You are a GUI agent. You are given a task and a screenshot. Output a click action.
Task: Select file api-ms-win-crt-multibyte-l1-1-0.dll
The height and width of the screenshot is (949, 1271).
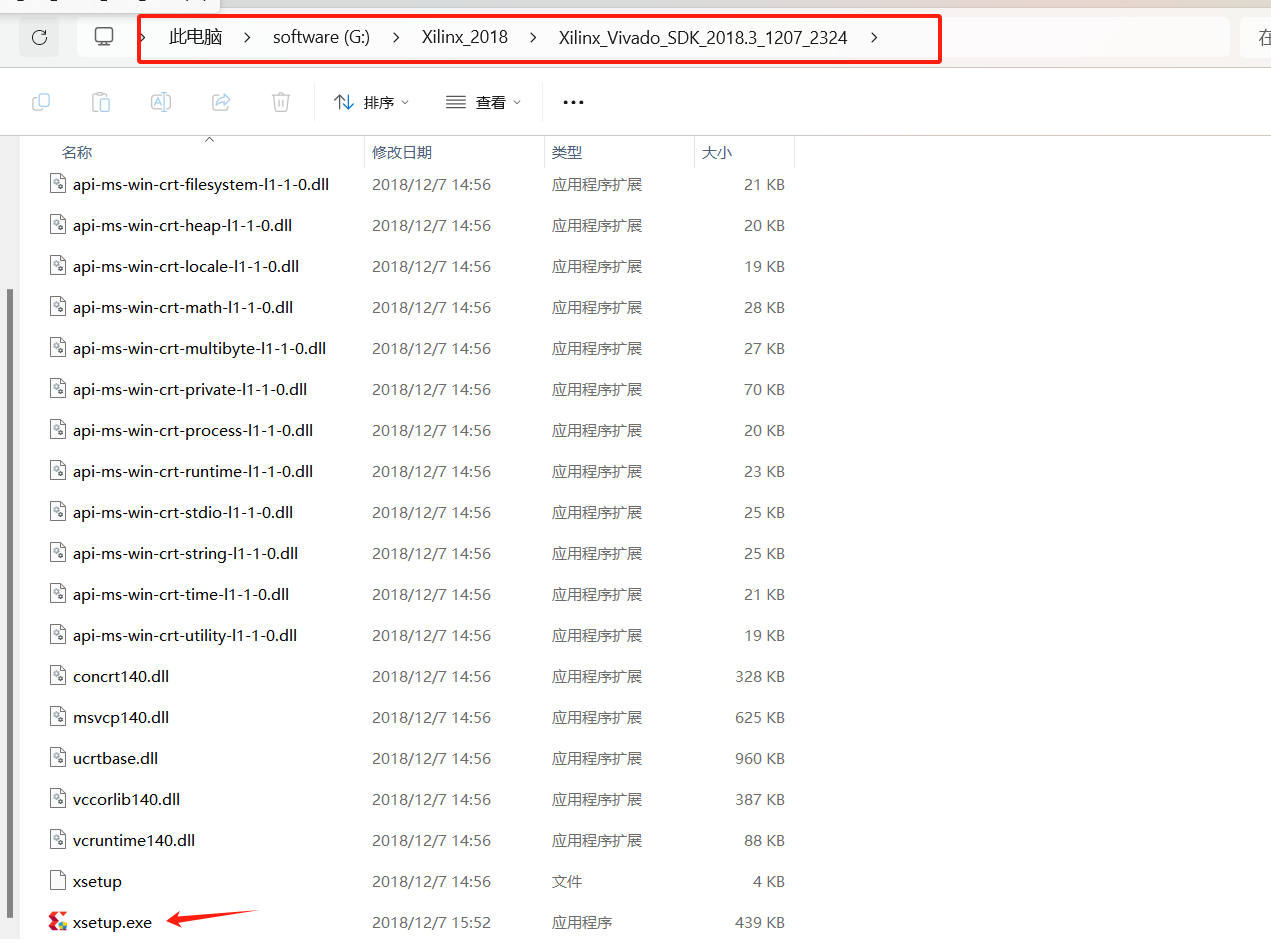200,348
